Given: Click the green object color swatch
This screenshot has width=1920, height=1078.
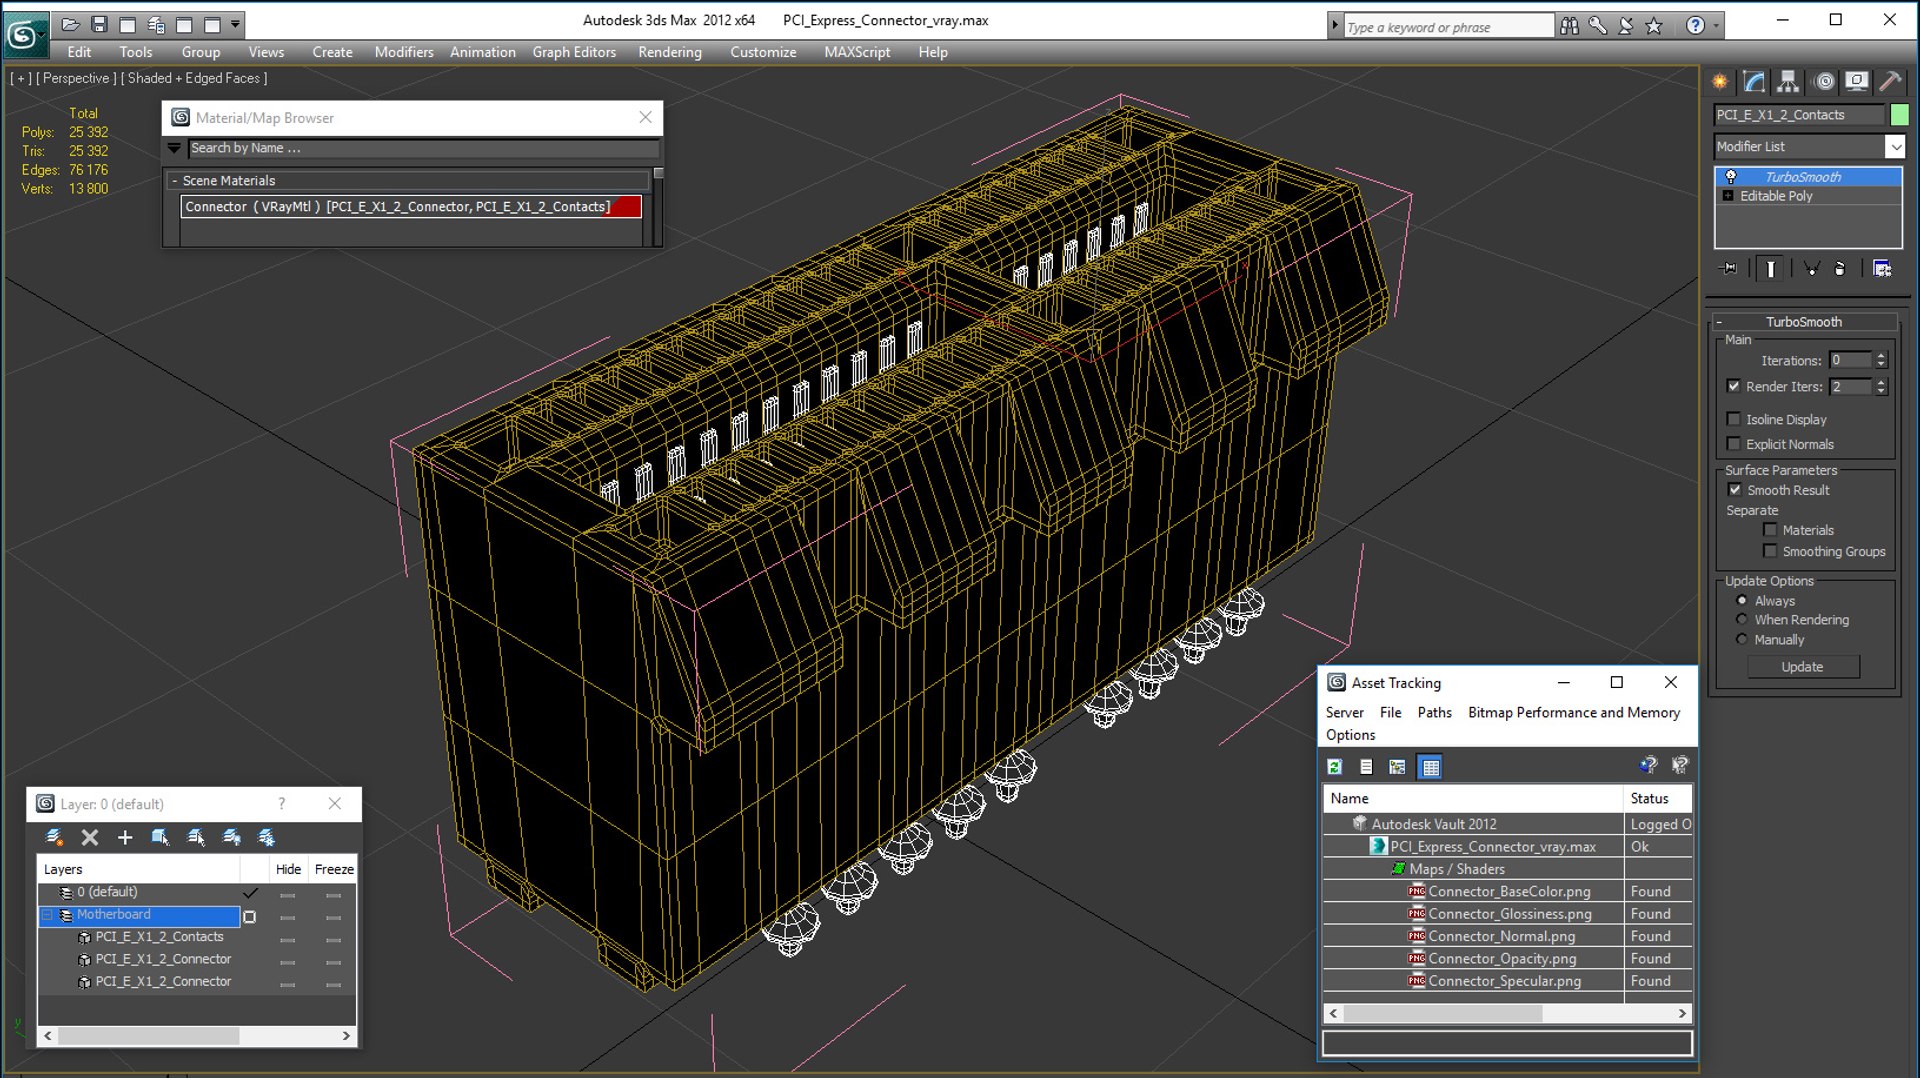Looking at the screenshot, I should coord(1899,115).
